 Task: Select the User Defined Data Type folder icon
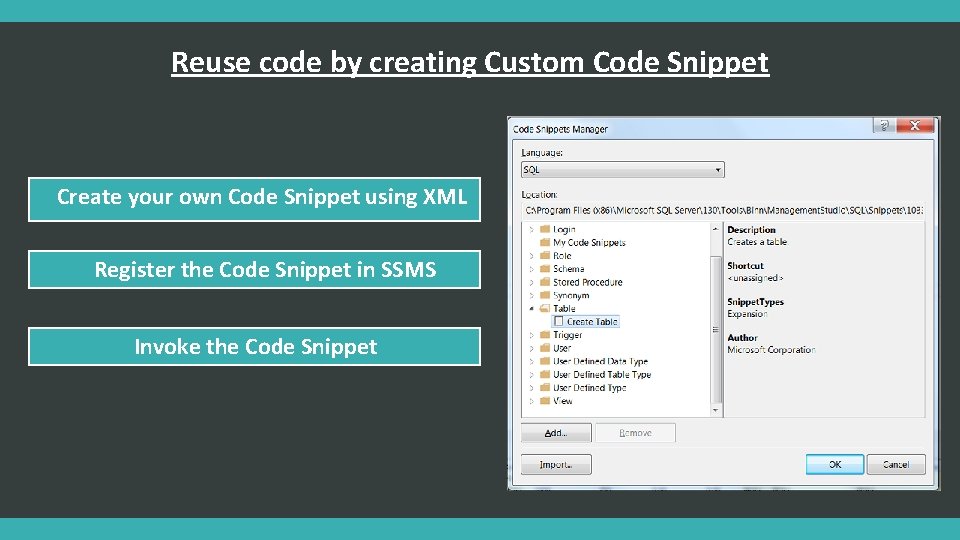[544, 361]
